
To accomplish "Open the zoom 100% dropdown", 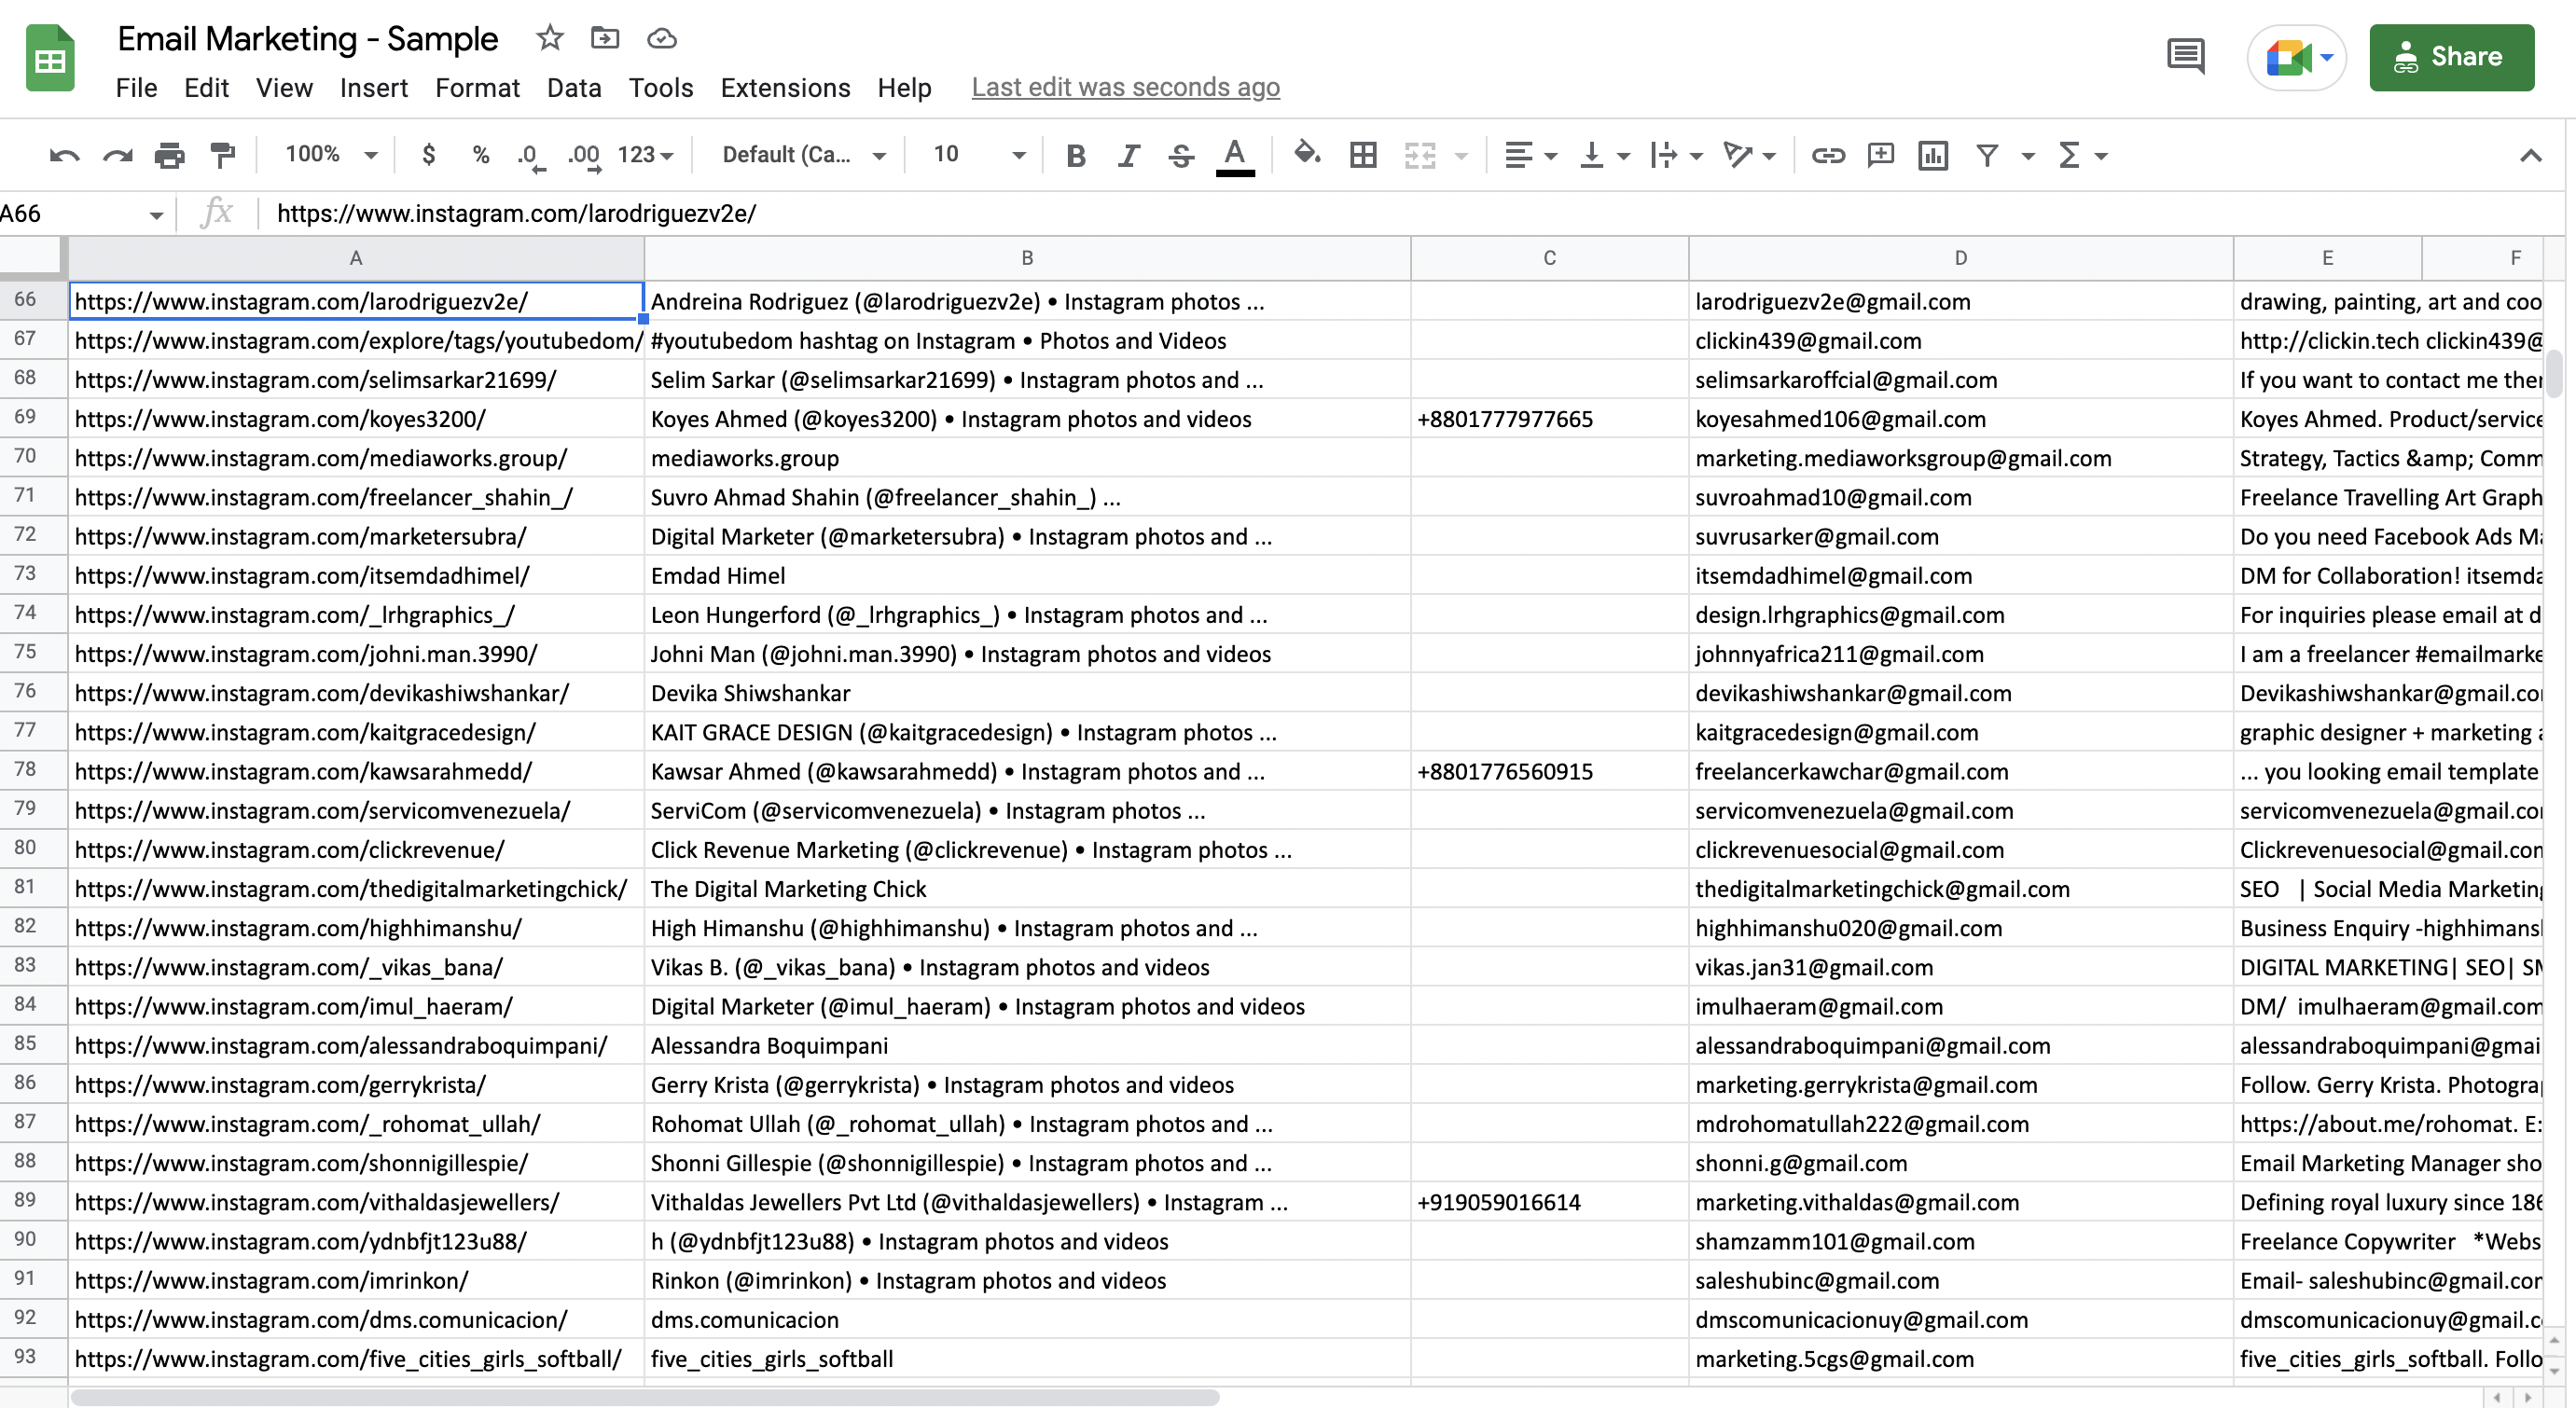I will coord(331,155).
